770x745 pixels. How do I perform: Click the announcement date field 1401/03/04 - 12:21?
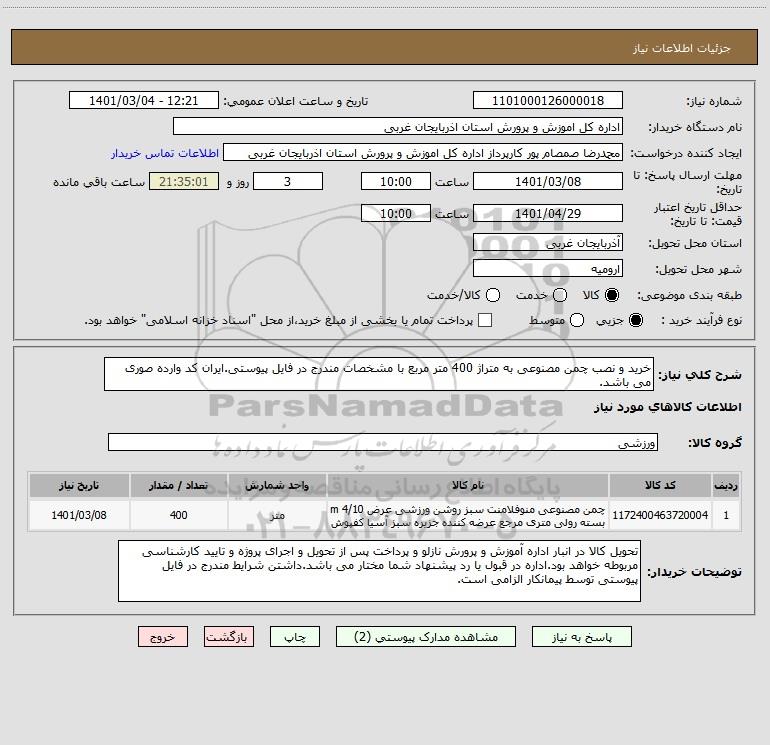point(144,100)
